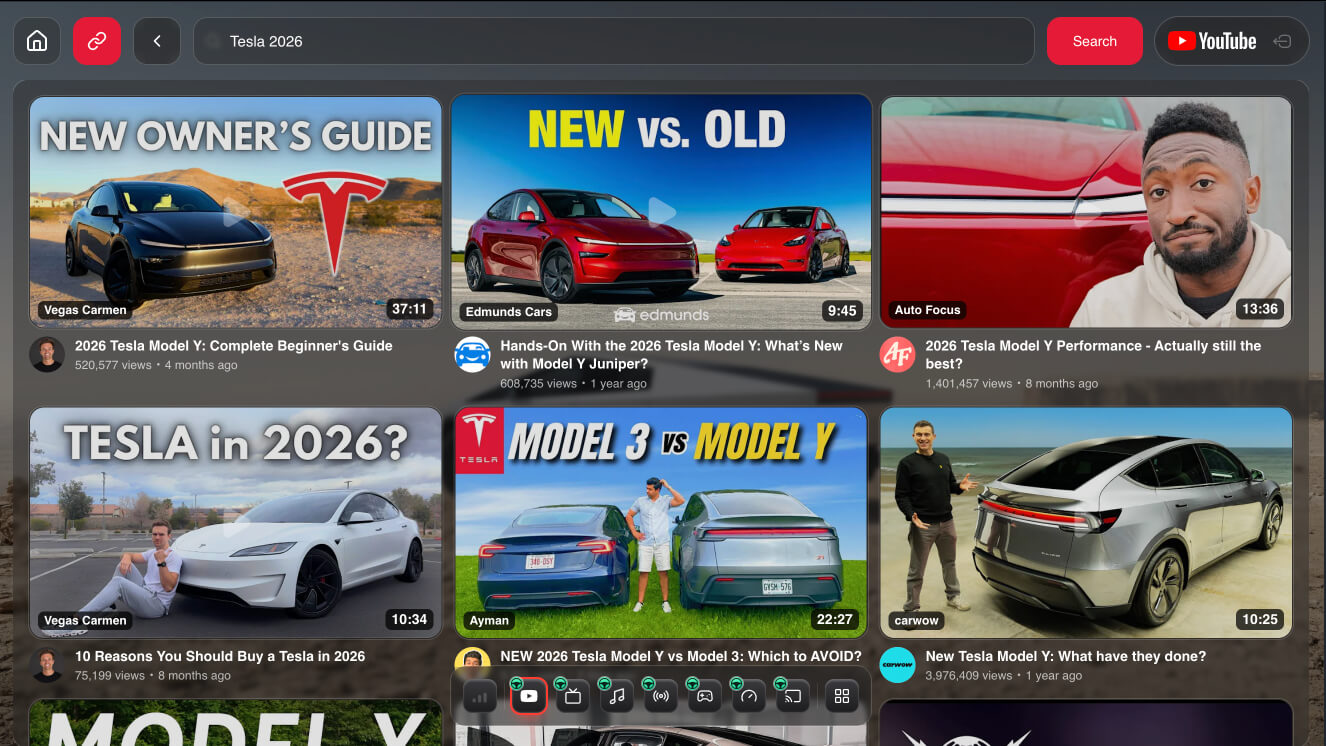Click Vegas Carmen avatar beside 10 Reasons title
Screen dimensions: 1326x746
47,665
